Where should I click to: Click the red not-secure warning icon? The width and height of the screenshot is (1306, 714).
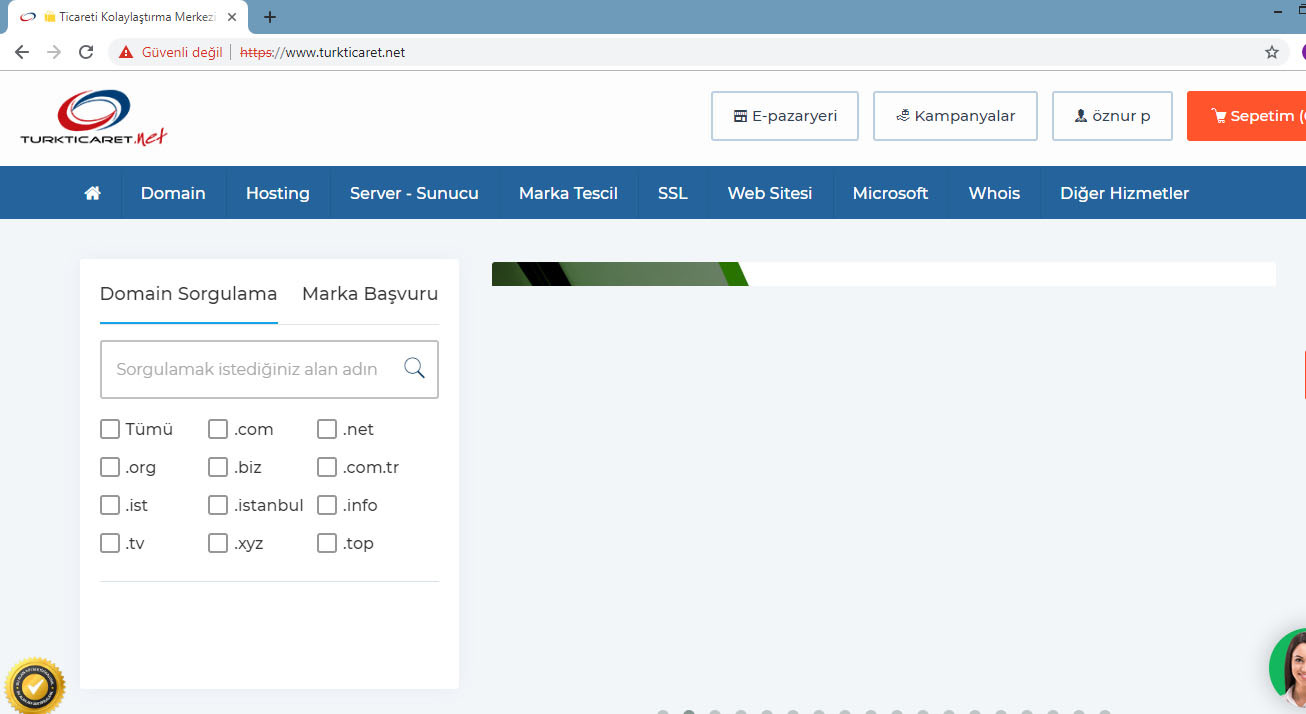(x=126, y=52)
